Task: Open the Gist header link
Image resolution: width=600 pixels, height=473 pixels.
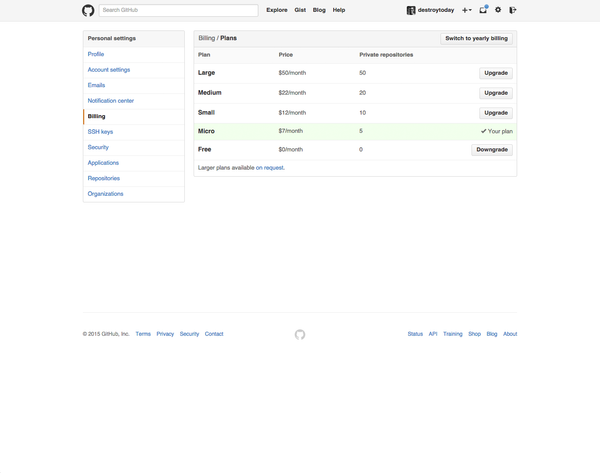Action: 300,10
